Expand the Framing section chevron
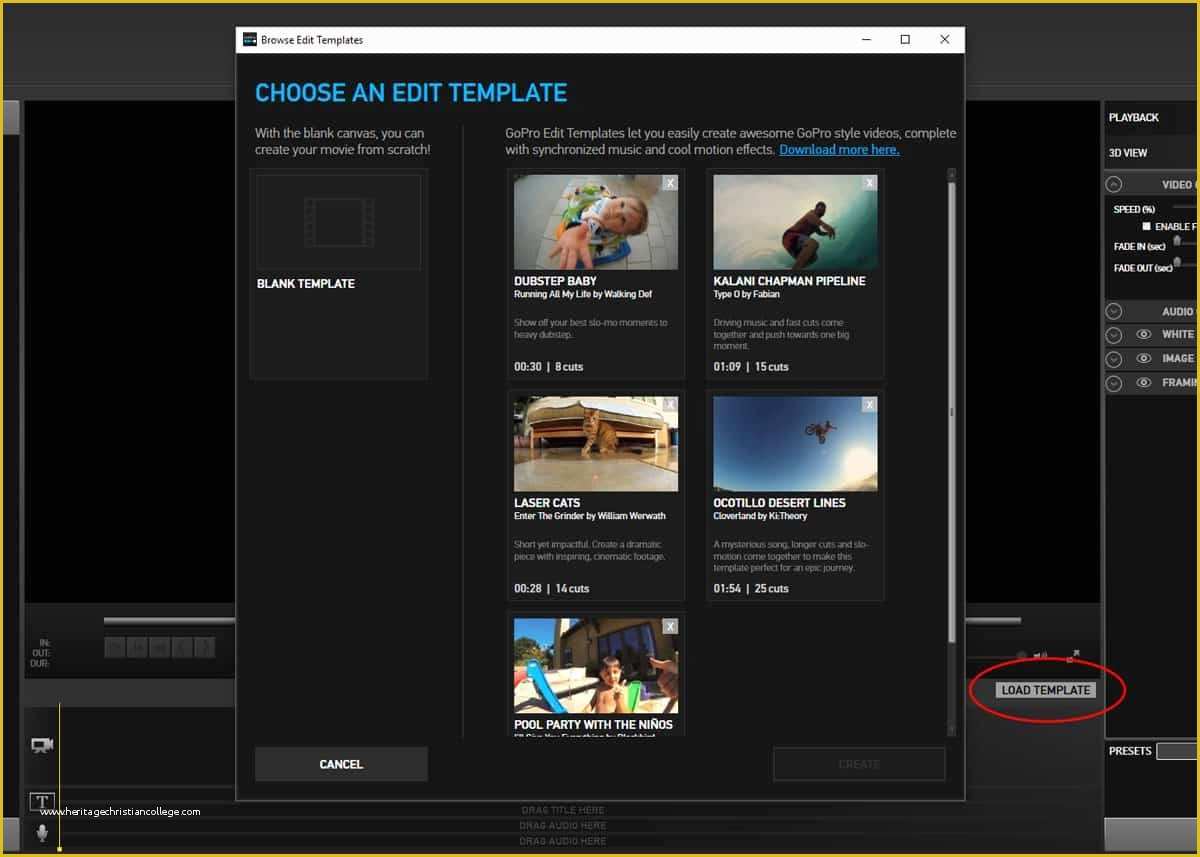1200x857 pixels. 1114,383
